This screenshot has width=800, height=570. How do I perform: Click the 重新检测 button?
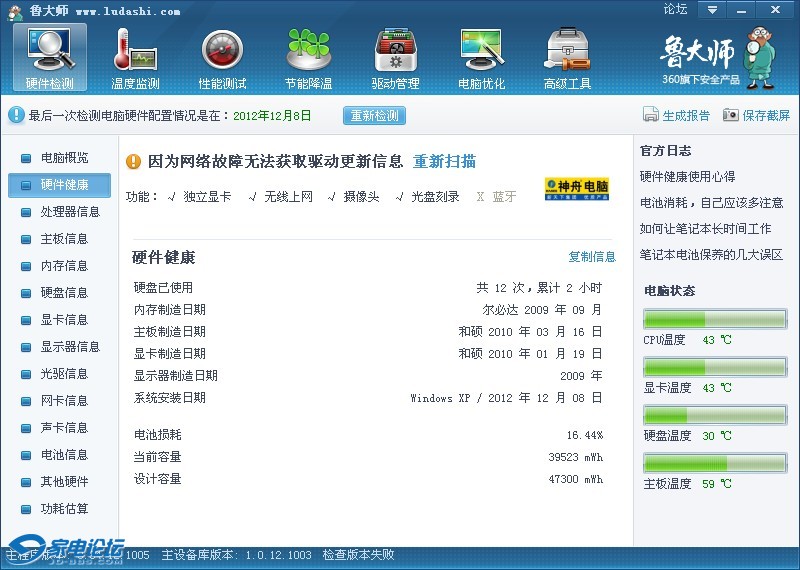coord(375,115)
